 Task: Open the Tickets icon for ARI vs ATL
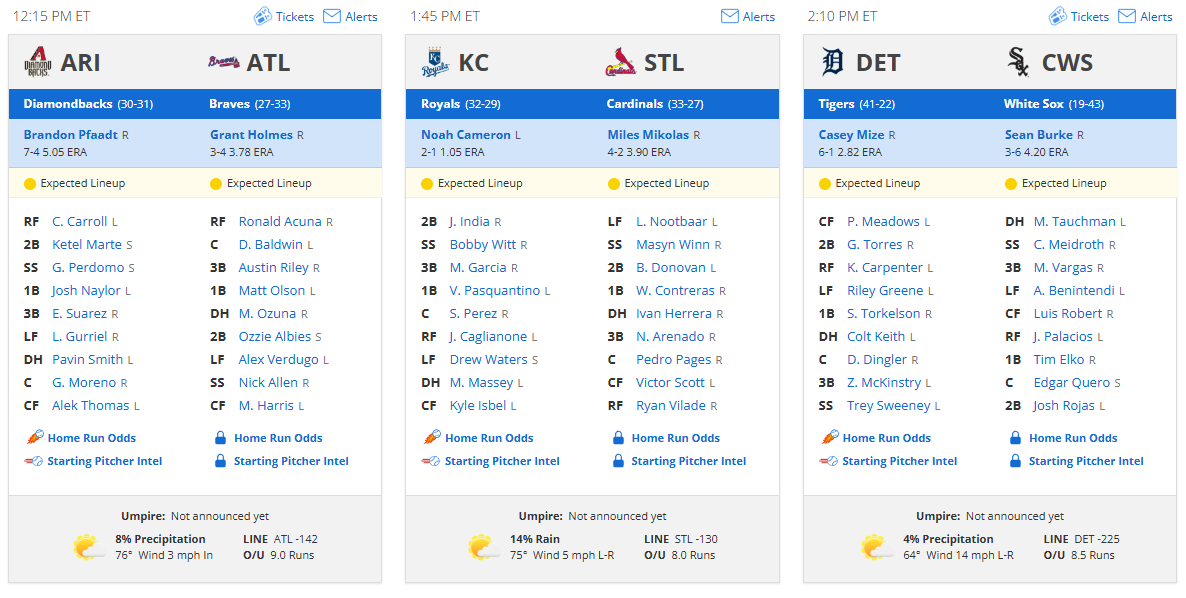(262, 16)
